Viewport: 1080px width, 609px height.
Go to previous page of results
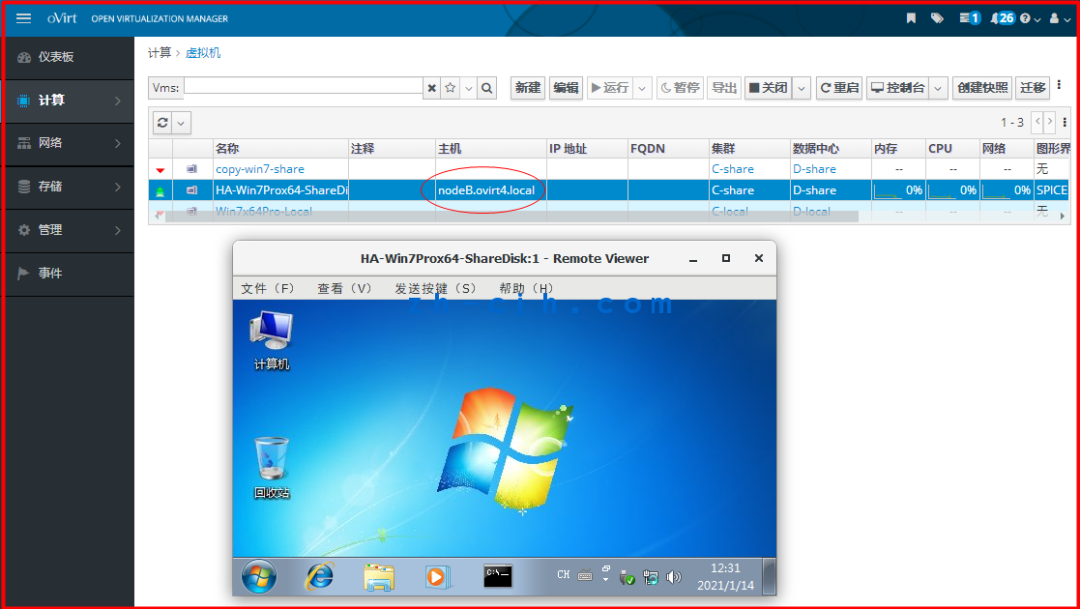pos(1037,122)
